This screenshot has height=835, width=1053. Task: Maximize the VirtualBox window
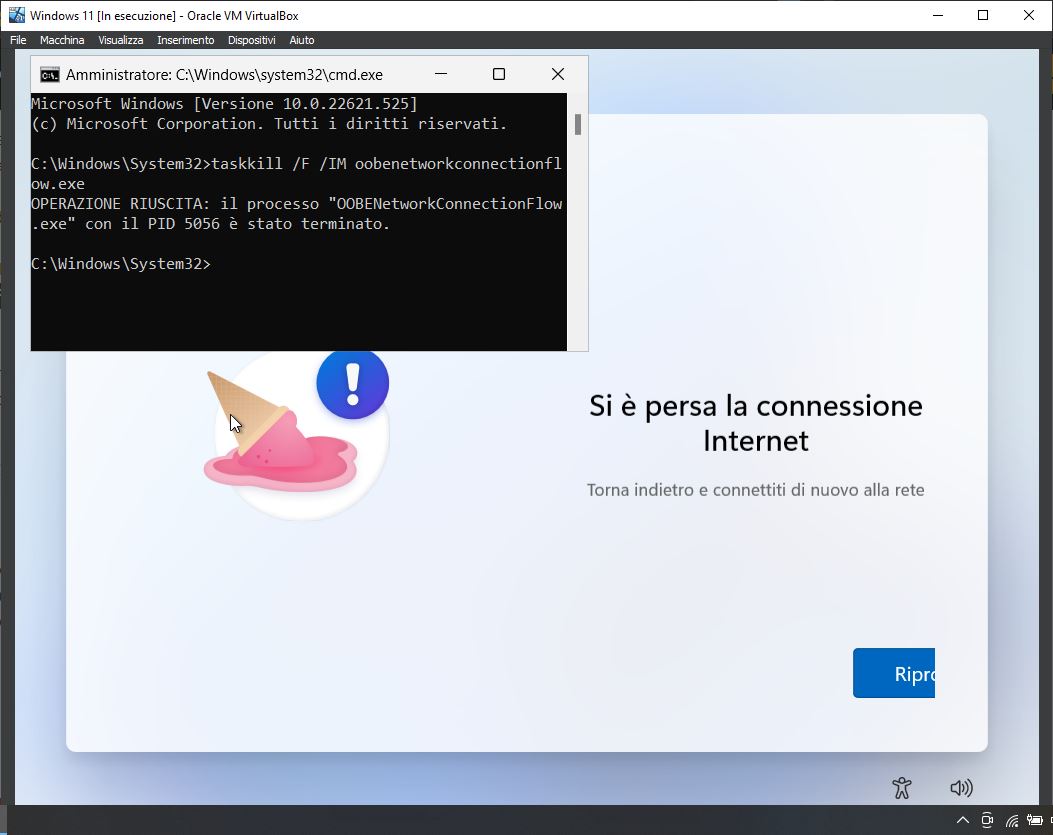tap(982, 15)
